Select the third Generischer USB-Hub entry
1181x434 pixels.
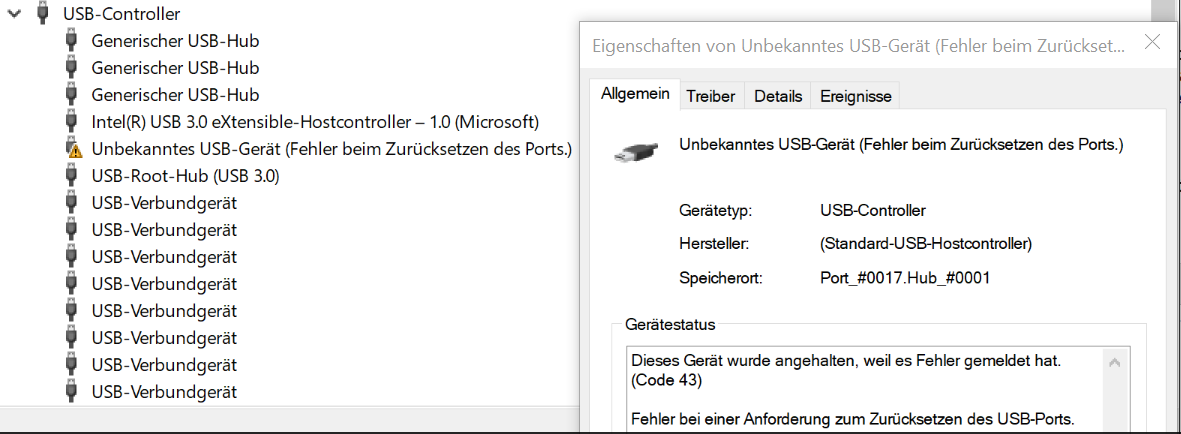pyautogui.click(x=175, y=95)
